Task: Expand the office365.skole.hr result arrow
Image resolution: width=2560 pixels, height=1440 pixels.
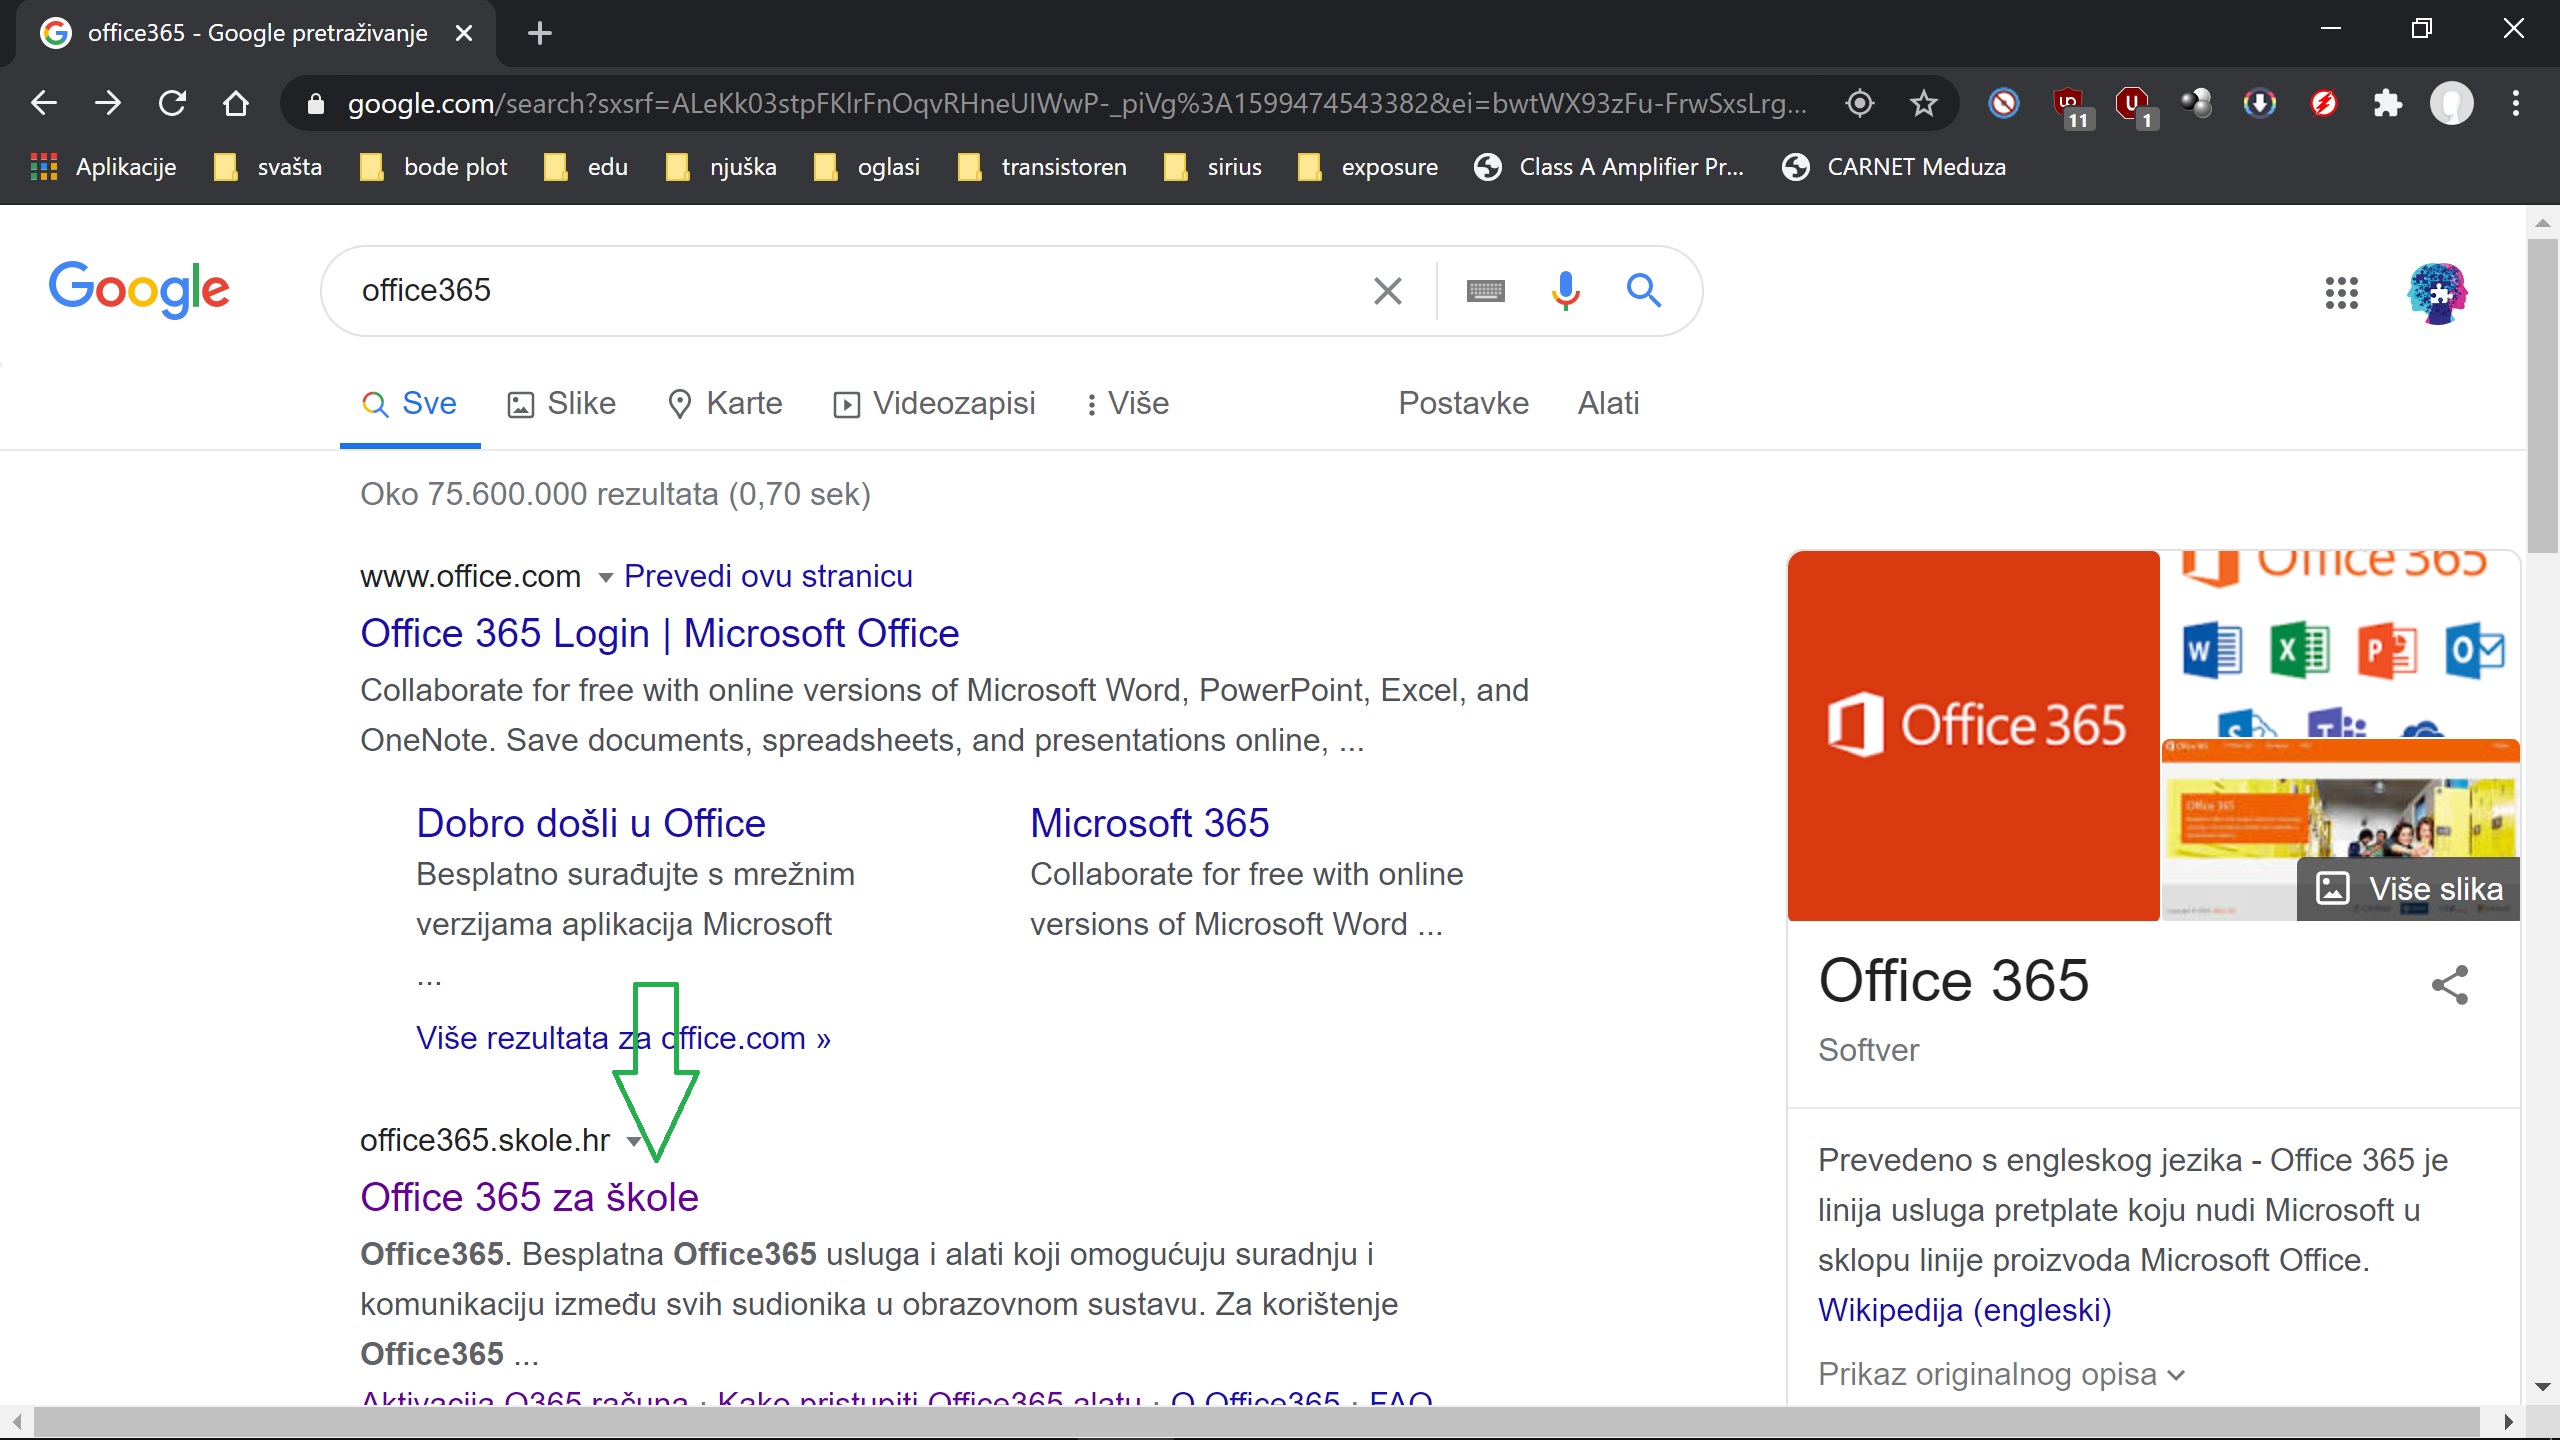Action: click(633, 1141)
